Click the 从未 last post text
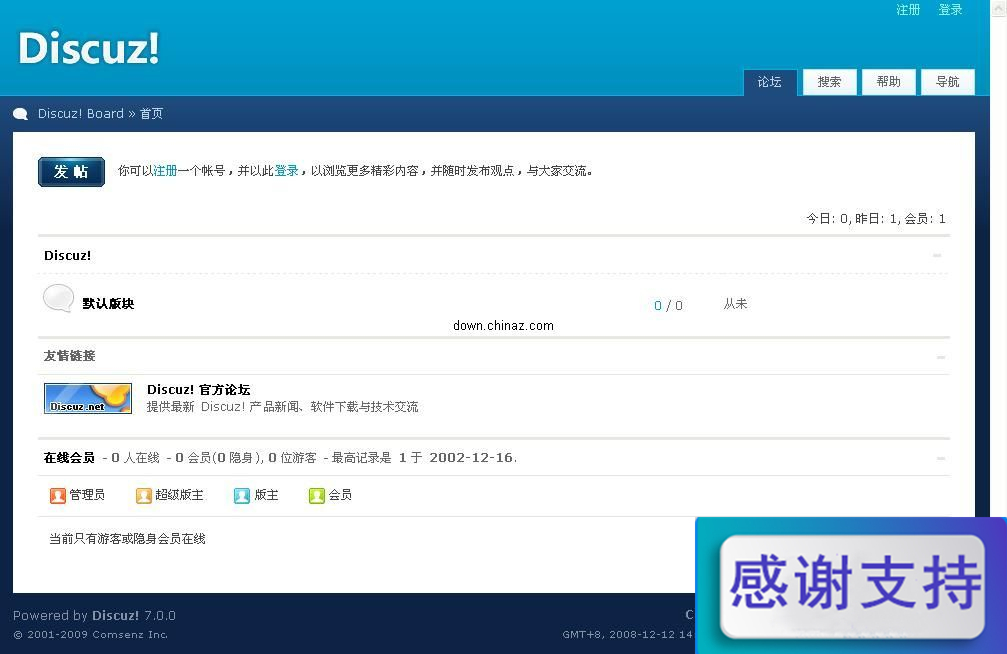This screenshot has width=1007, height=654. (x=735, y=304)
